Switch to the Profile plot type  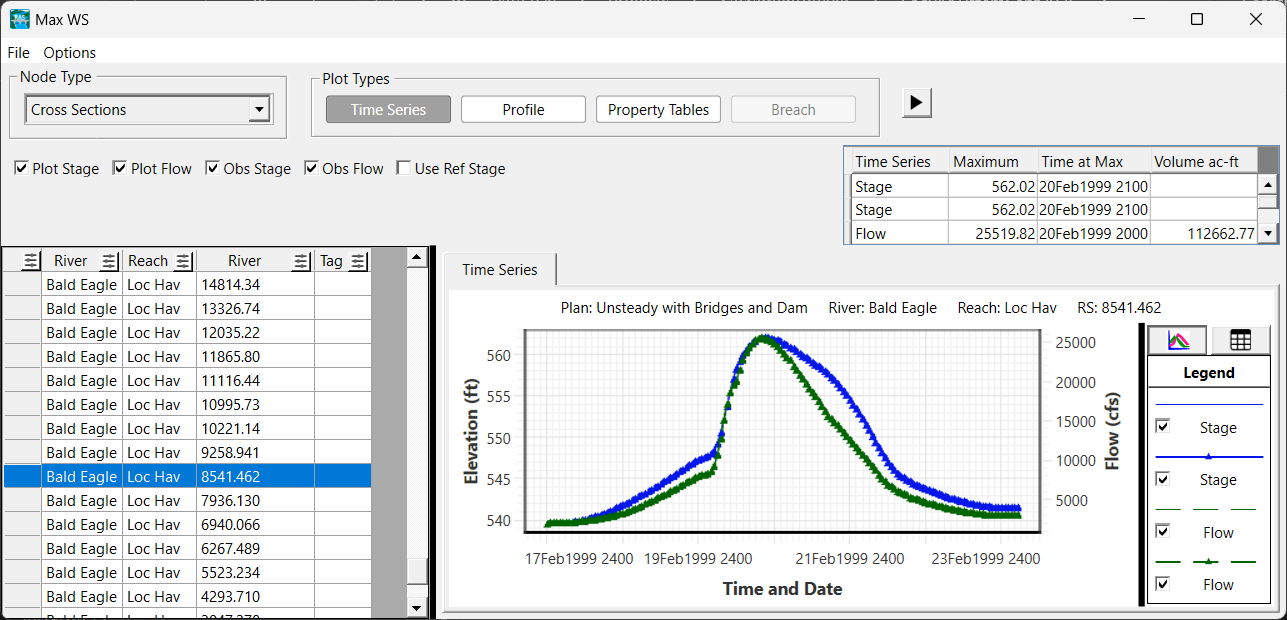click(x=523, y=110)
